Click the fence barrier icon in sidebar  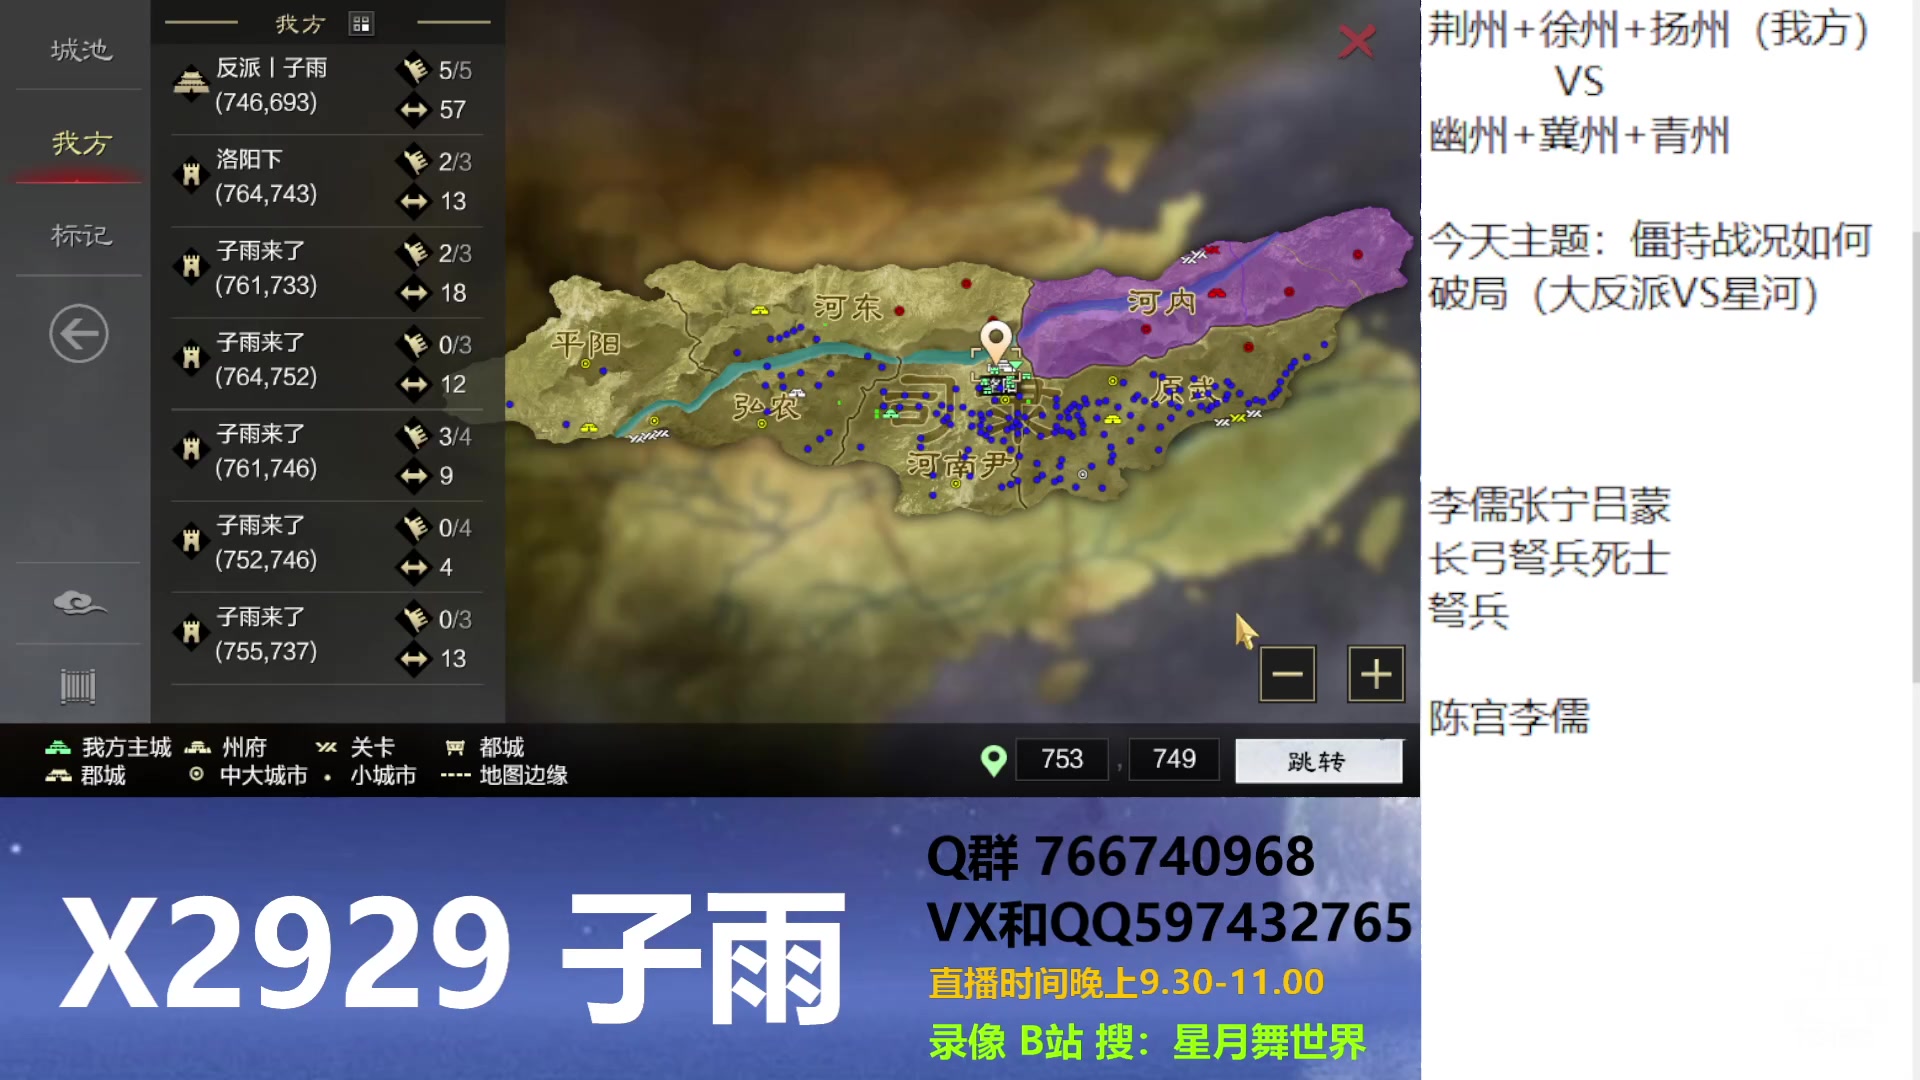(x=78, y=686)
